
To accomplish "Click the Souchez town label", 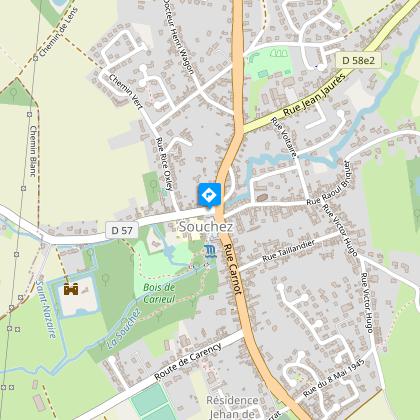I will (x=206, y=227).
